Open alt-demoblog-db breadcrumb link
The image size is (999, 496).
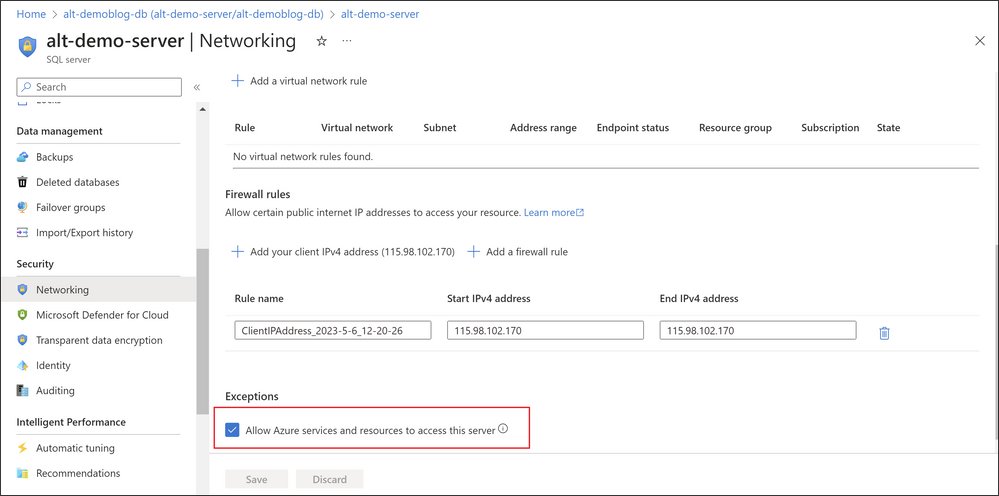(x=193, y=13)
